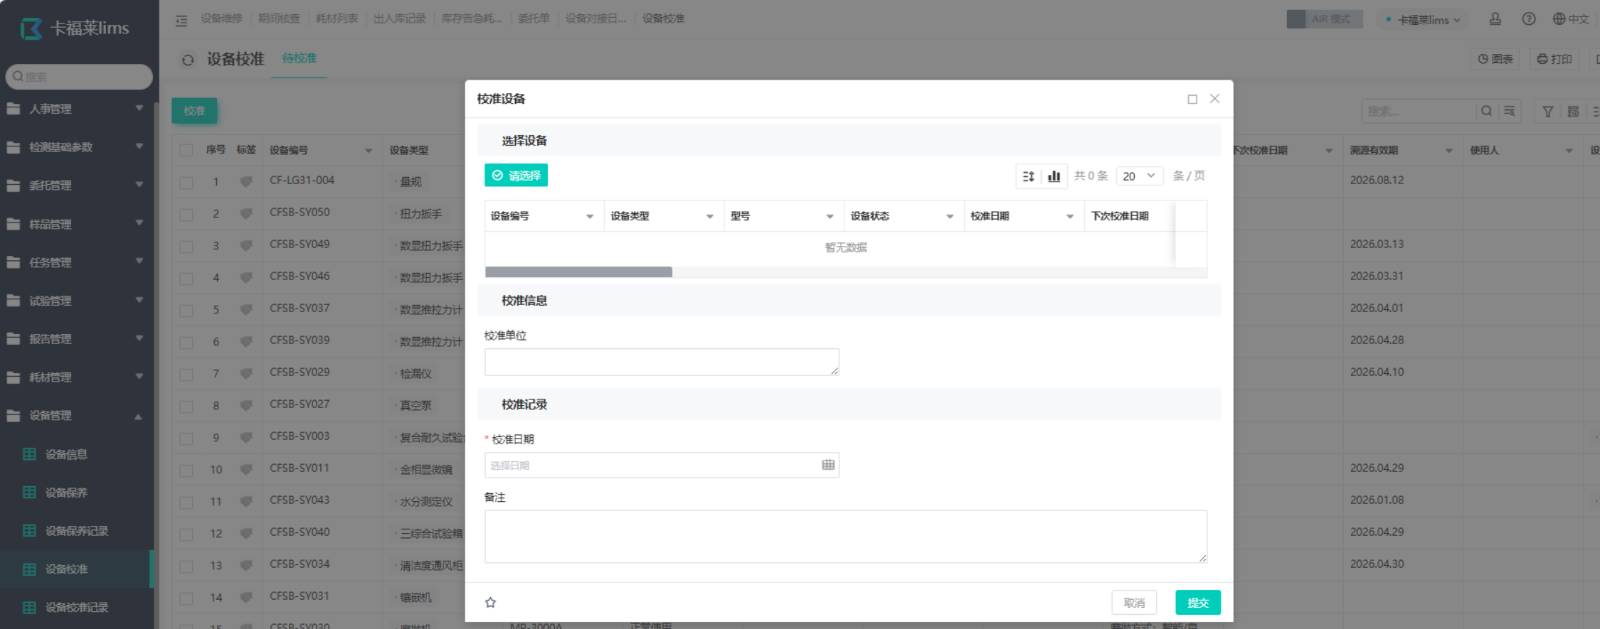The width and height of the screenshot is (1600, 629).
Task: Open 校准日期 column dropdown in dialog
Action: [x=1070, y=216]
